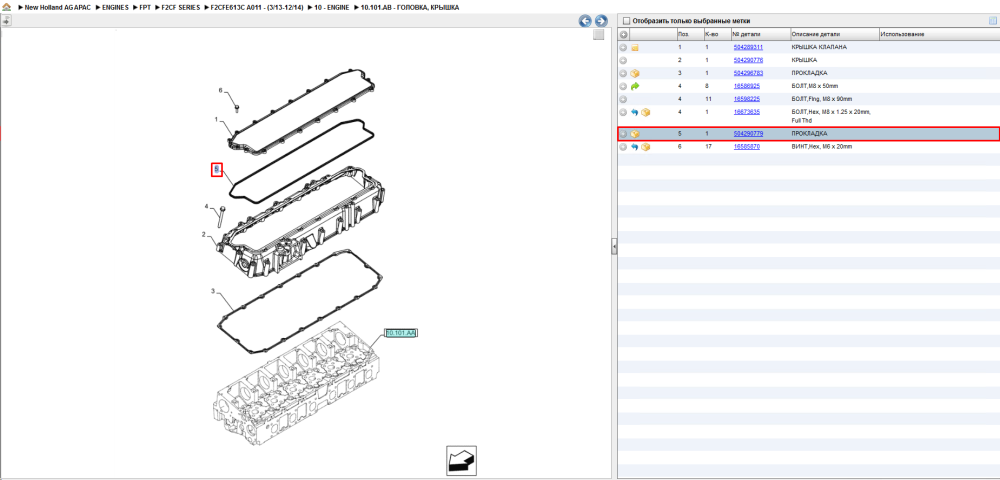
Task: Click the quantity cell '17' in the ВИНТ row
Action: pyautogui.click(x=707, y=147)
